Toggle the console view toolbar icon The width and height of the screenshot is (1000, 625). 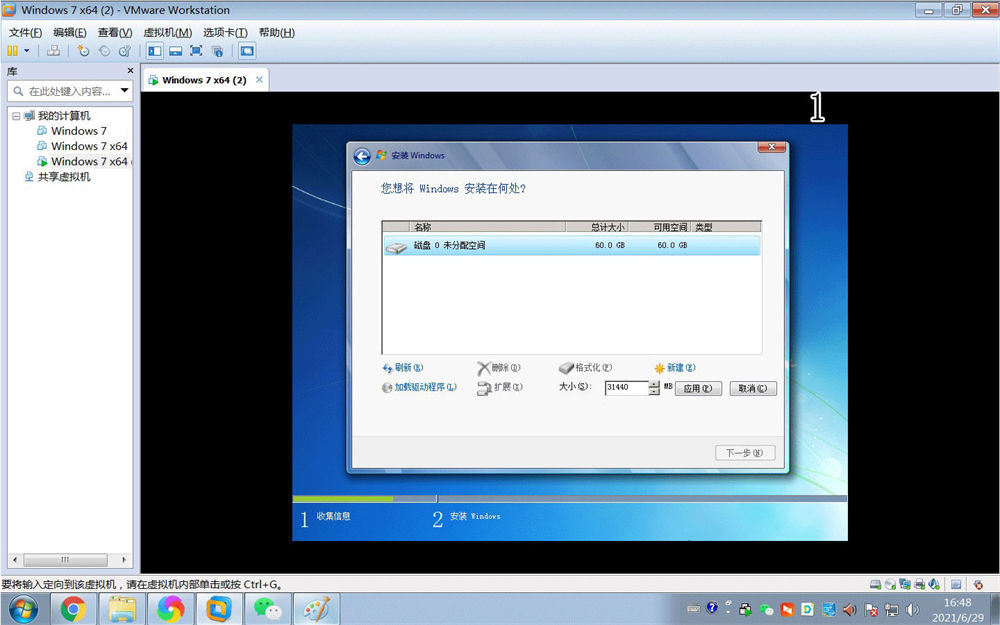click(247, 51)
